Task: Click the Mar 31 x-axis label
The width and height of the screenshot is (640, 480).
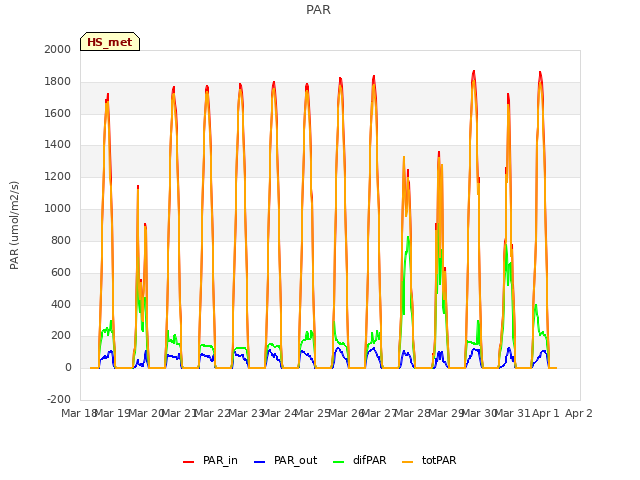Action: coord(512,413)
